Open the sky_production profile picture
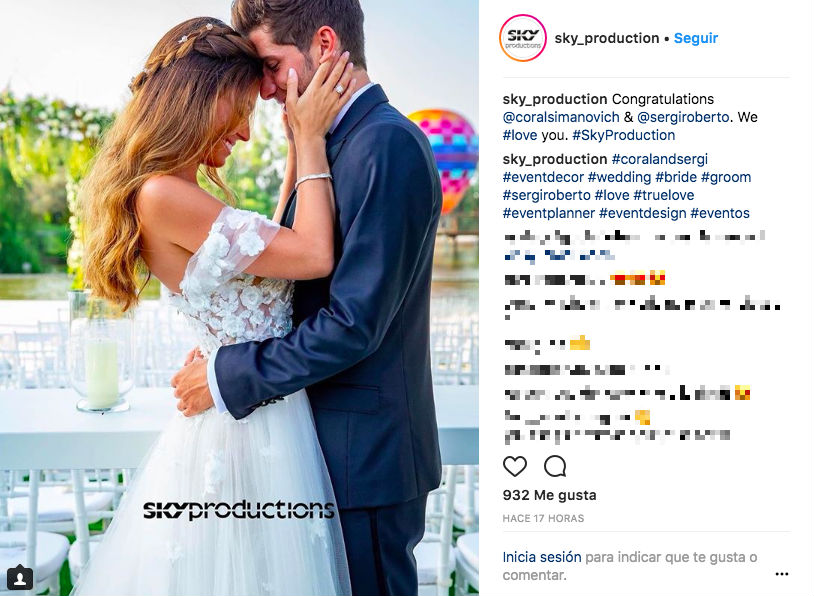Screen dimensions: 814x596 (x=523, y=38)
